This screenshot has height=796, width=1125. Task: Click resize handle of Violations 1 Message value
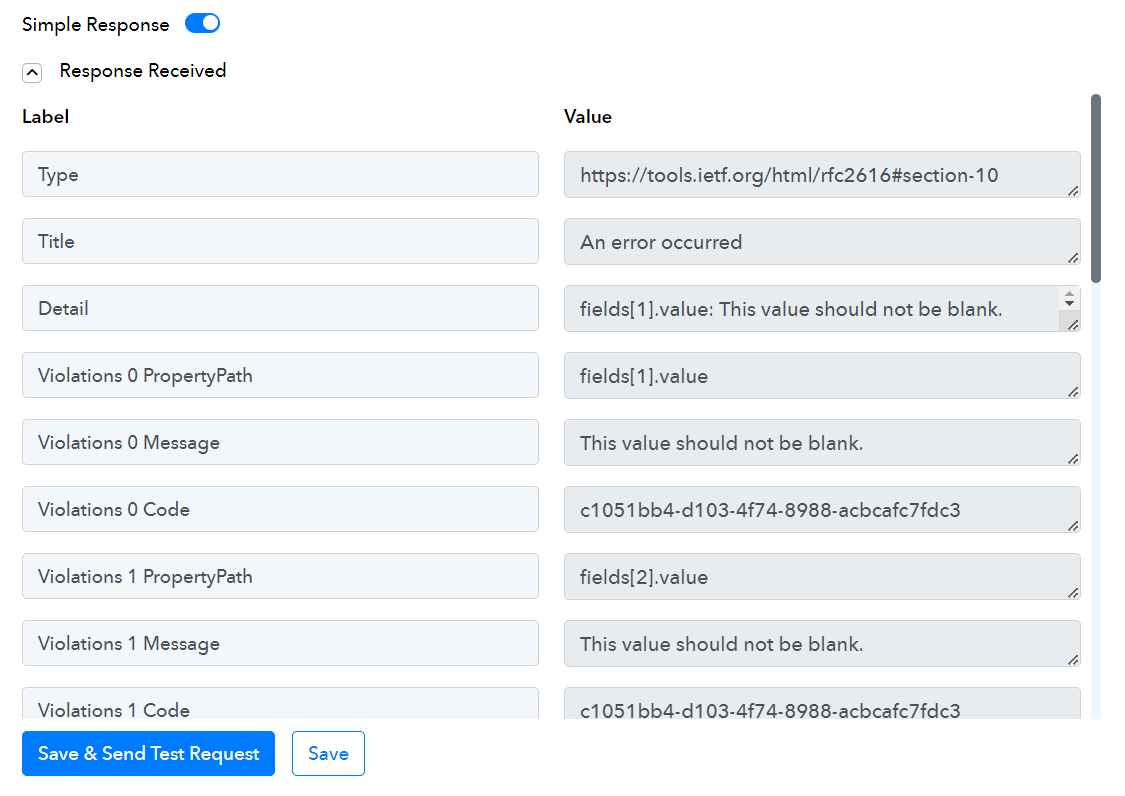1073,660
